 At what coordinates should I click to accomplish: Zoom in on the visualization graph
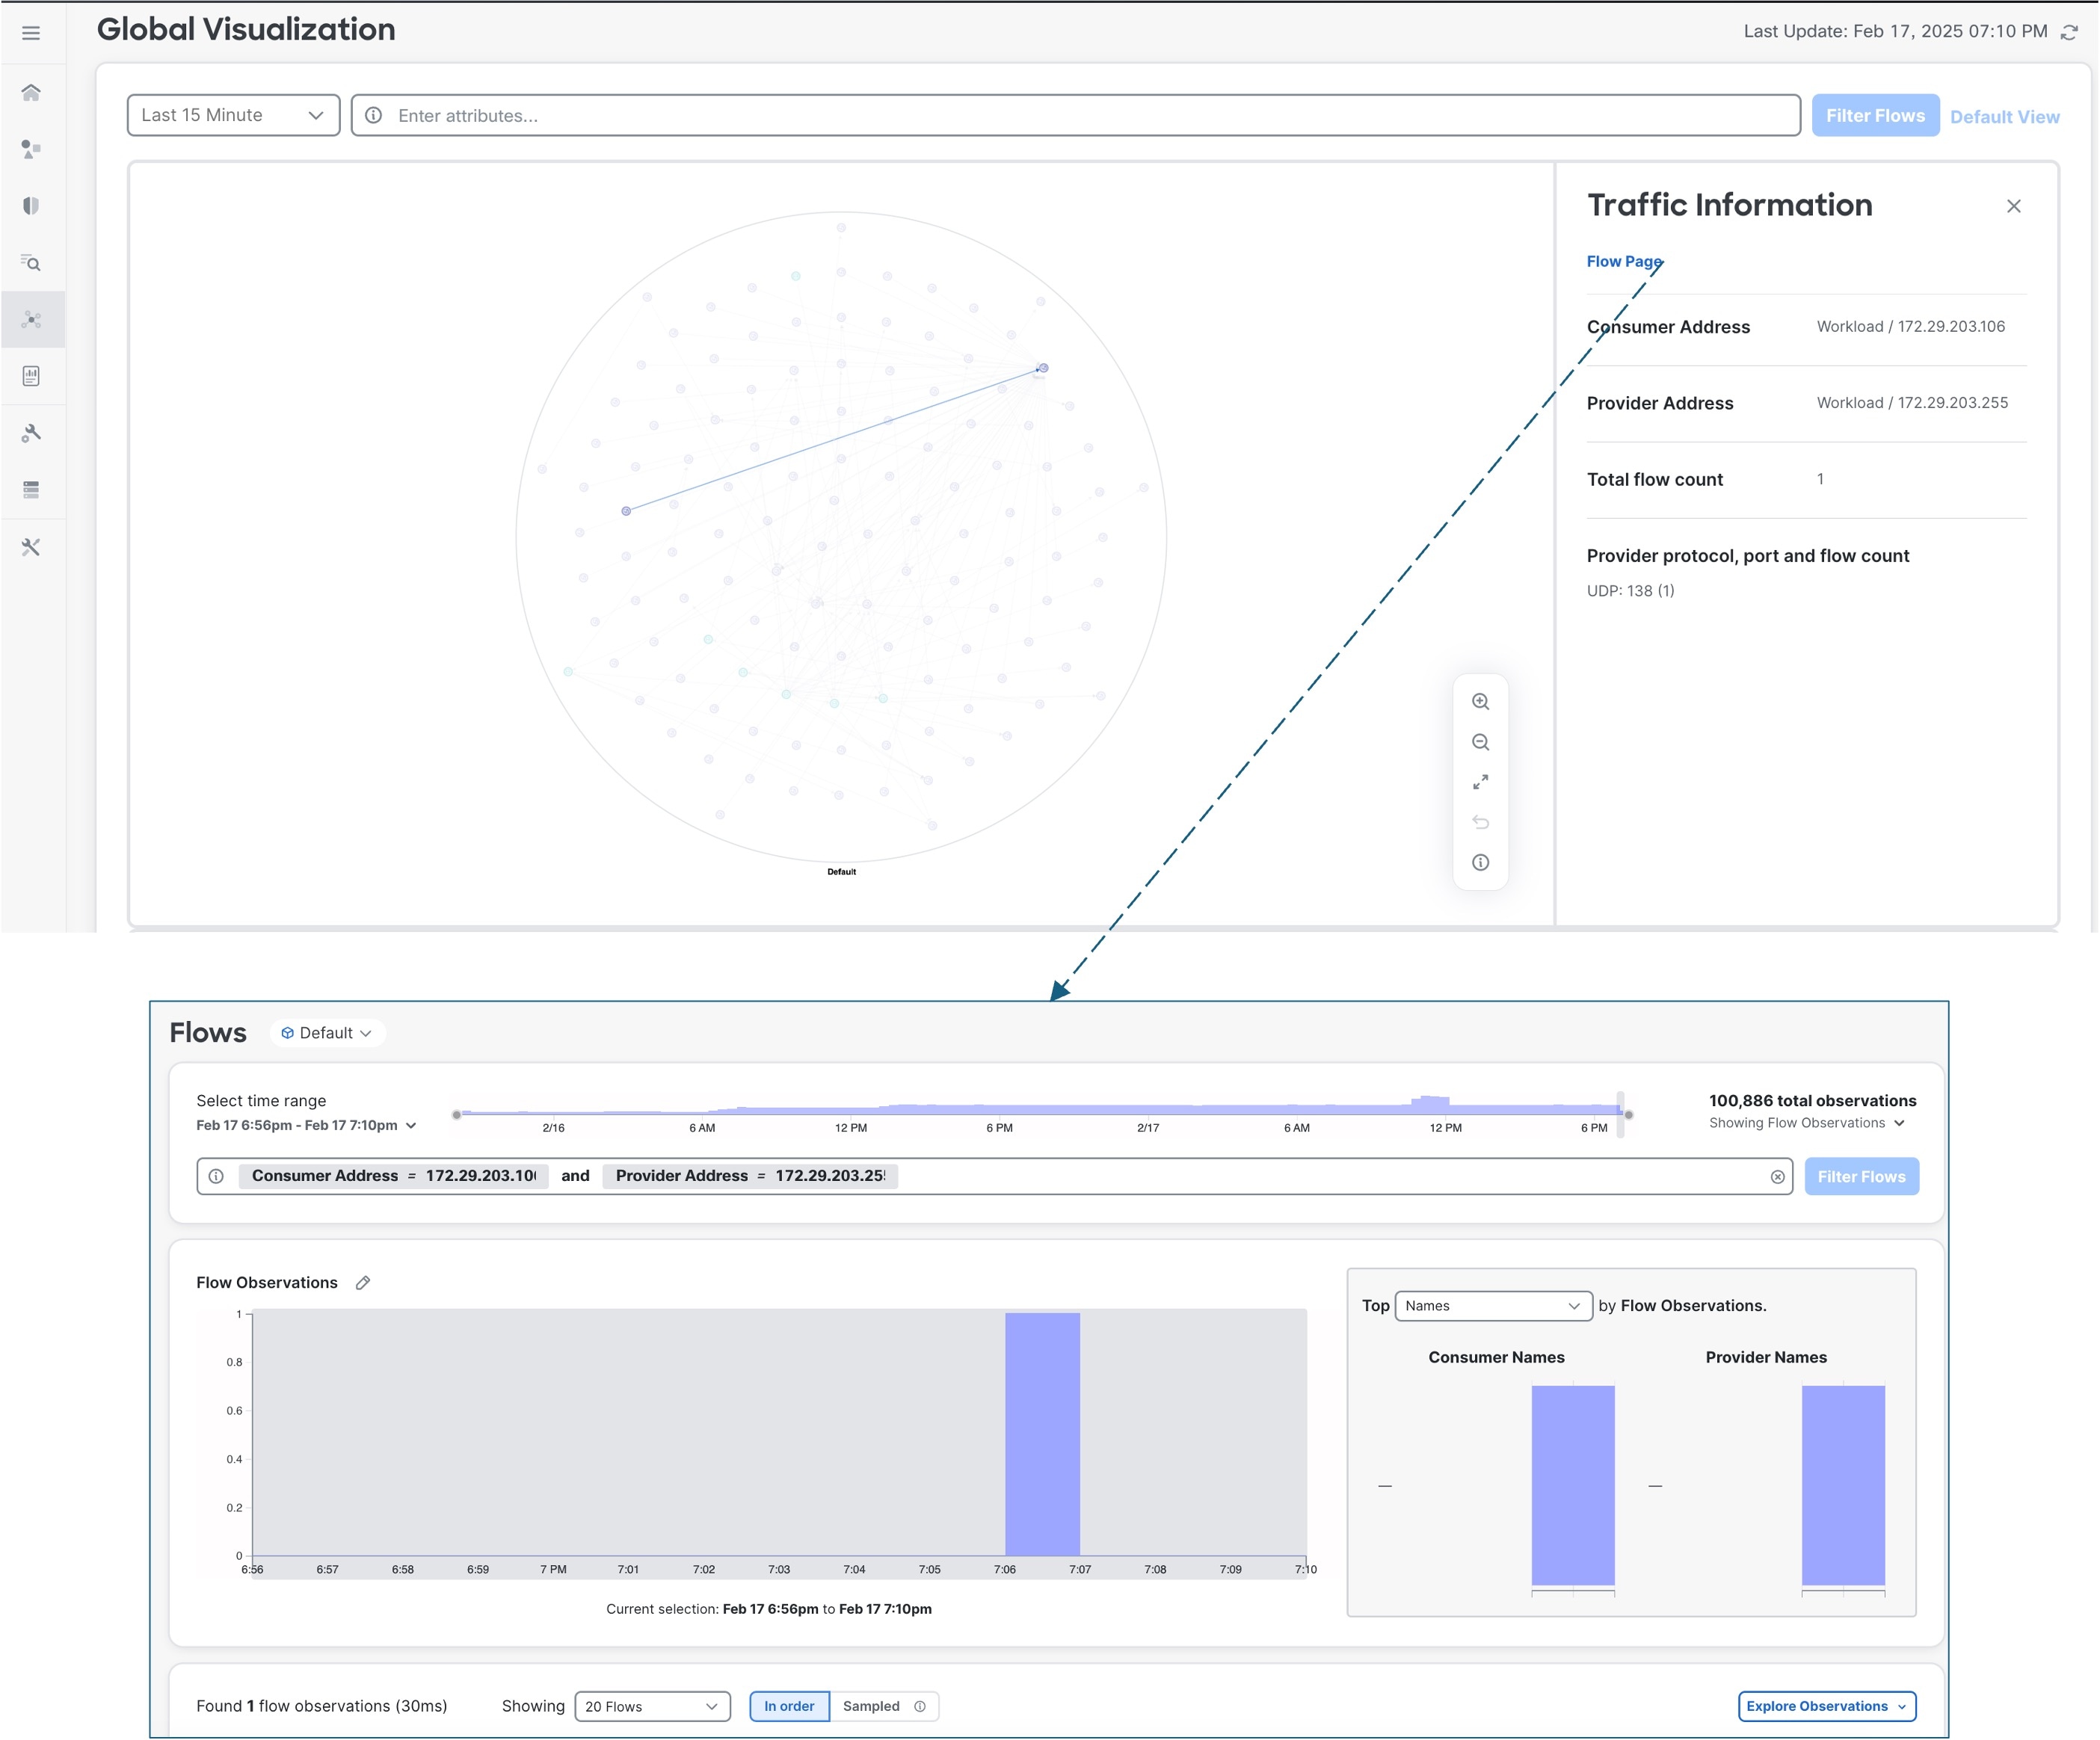point(1480,702)
